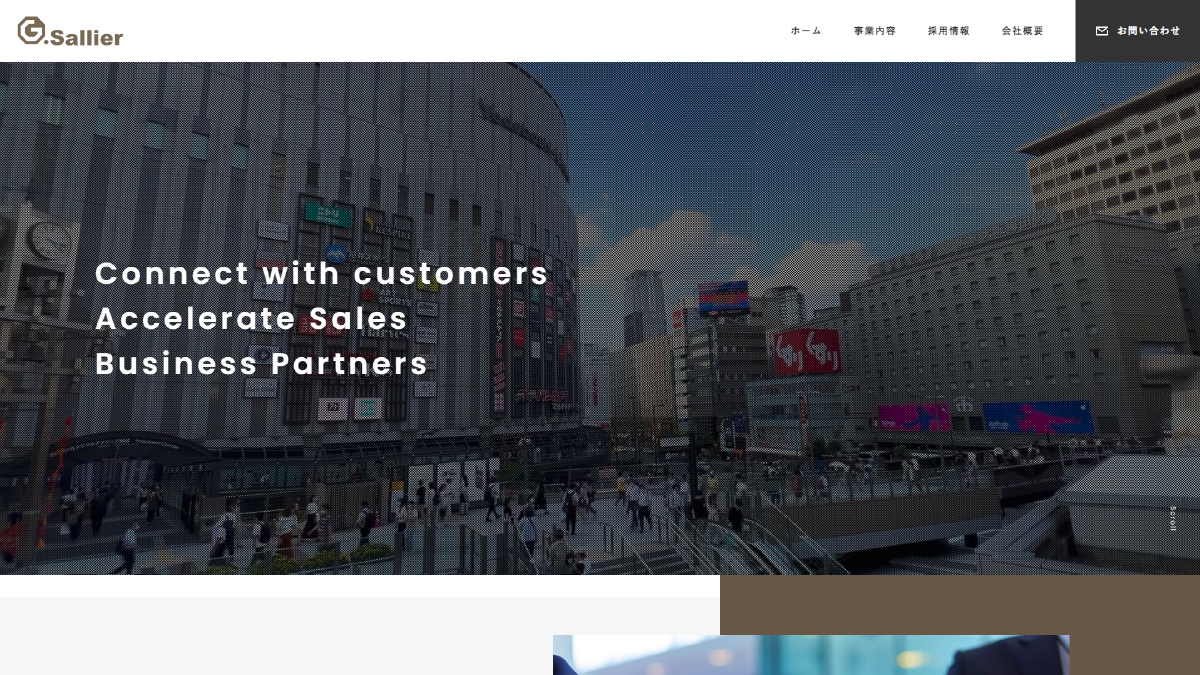Click the Sallier wordmark text
Image resolution: width=1200 pixels, height=675 pixels.
pyautogui.click(x=86, y=37)
